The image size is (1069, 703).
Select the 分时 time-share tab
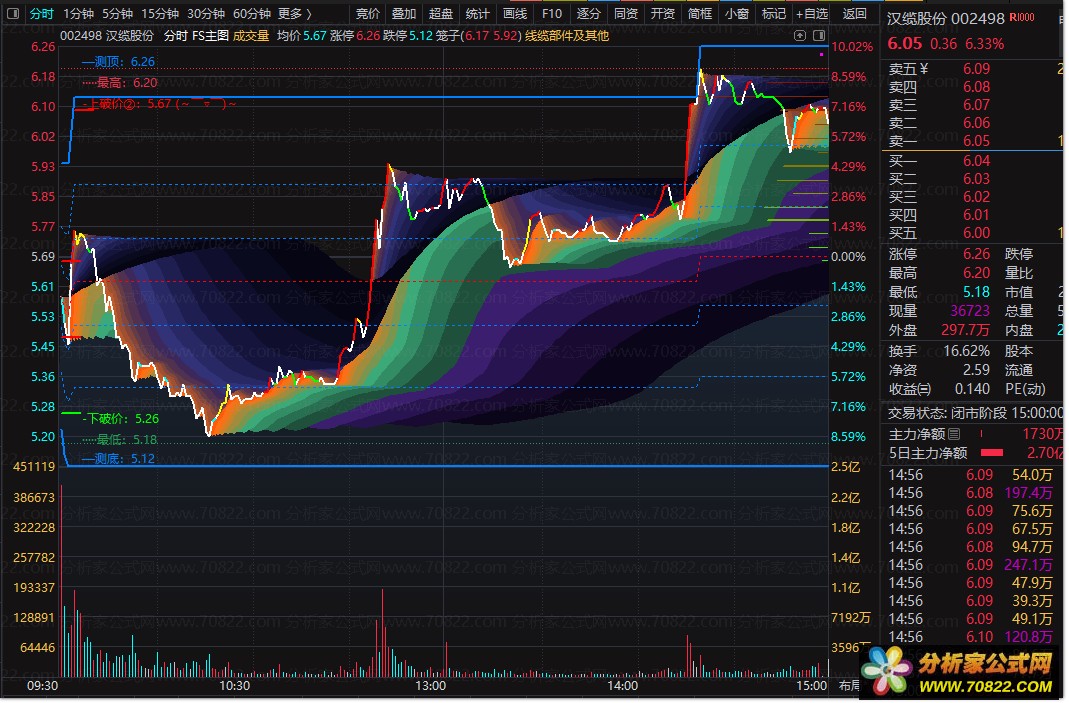pos(42,14)
